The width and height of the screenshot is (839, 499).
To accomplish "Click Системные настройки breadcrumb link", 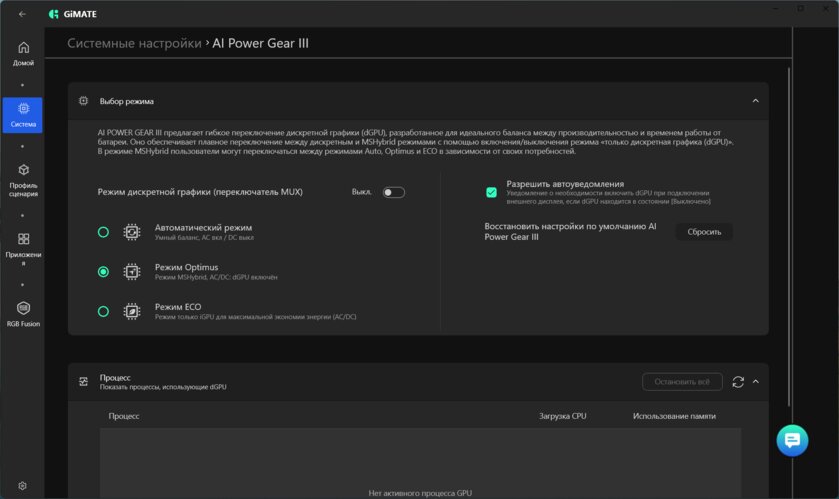I will [x=134, y=43].
